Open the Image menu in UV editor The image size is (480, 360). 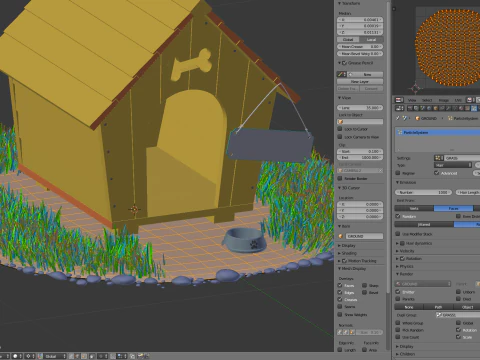coord(444,100)
